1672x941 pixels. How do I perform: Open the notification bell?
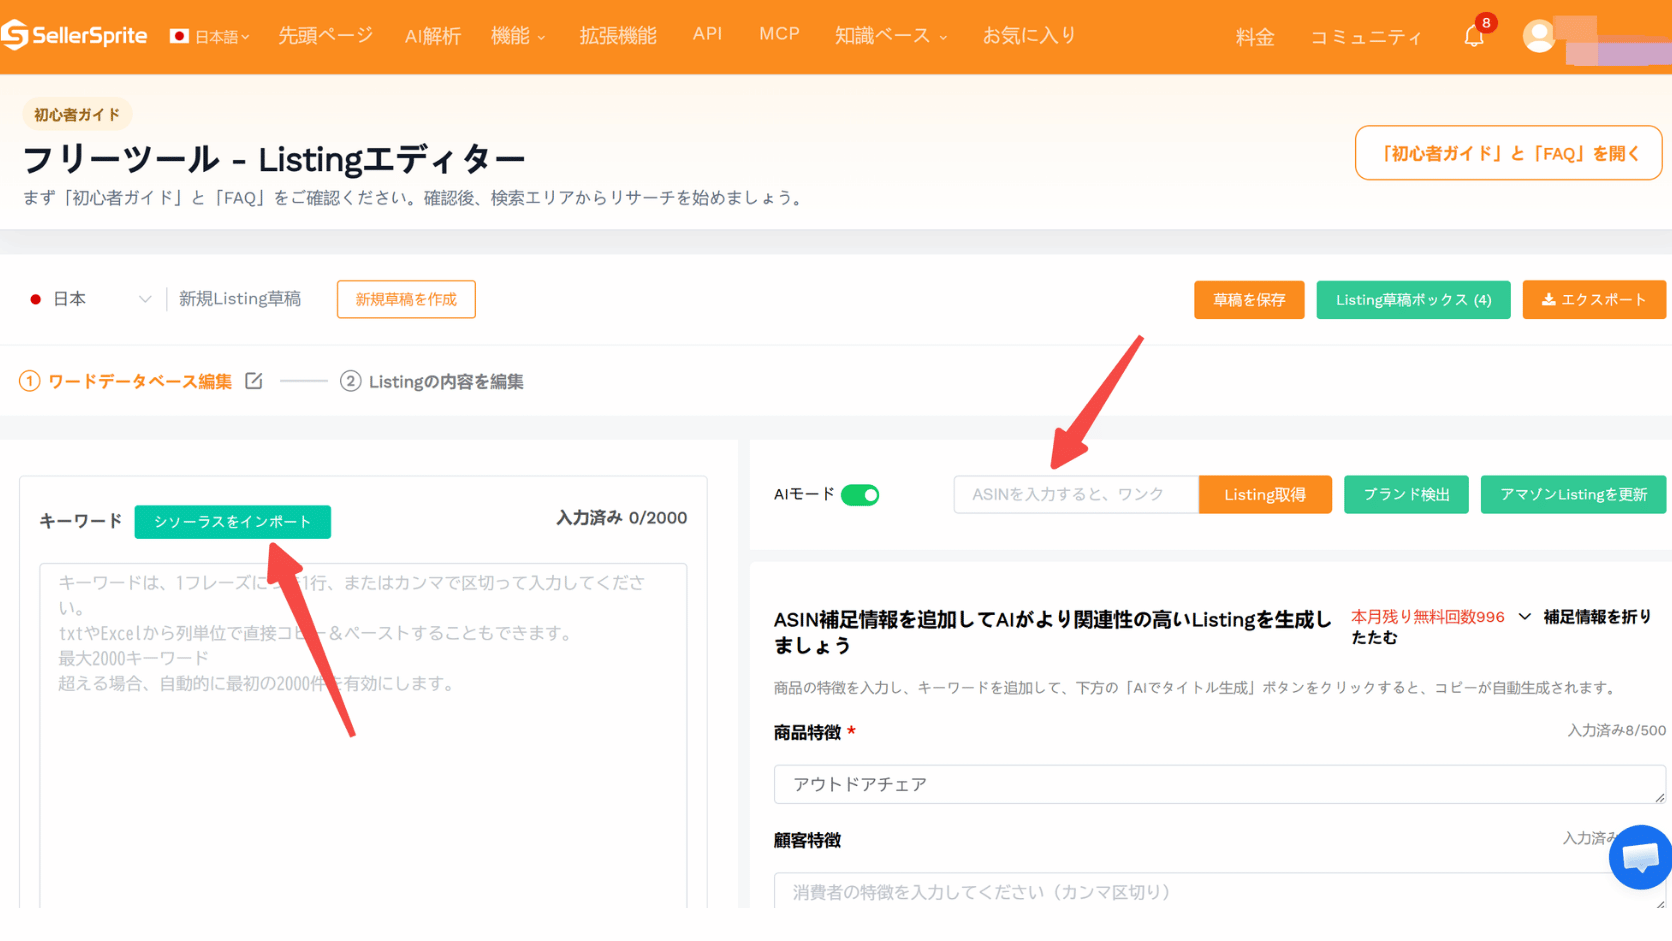pos(1474,37)
